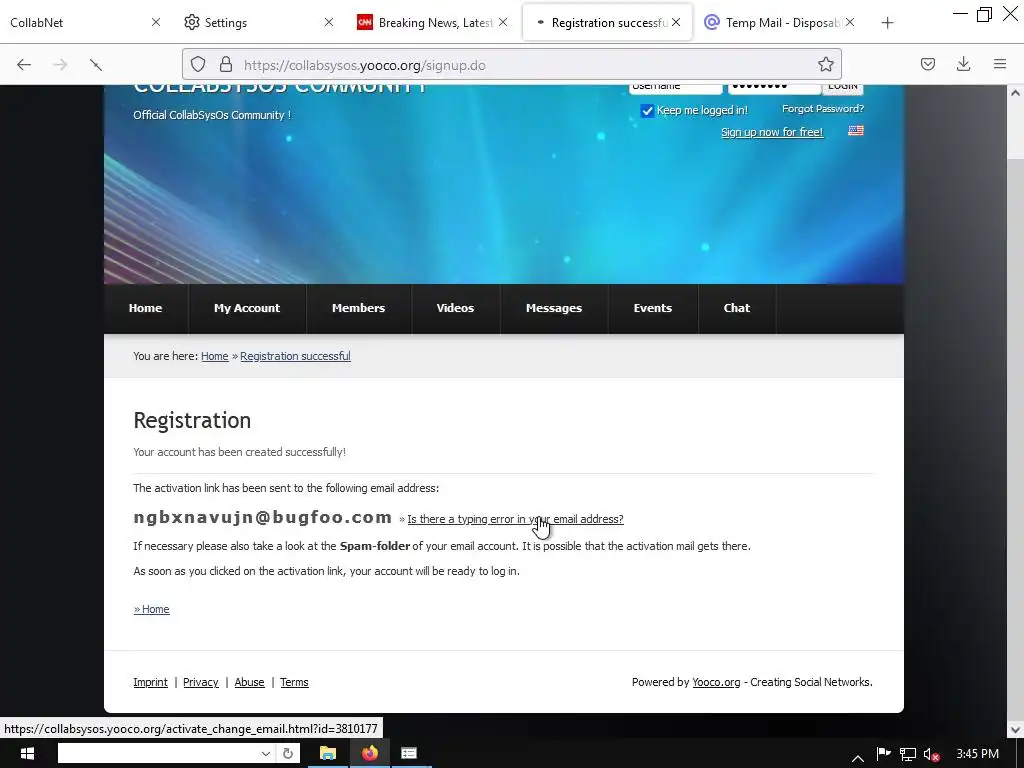Open the Chat section
Viewport: 1024px width, 768px height.
[737, 308]
